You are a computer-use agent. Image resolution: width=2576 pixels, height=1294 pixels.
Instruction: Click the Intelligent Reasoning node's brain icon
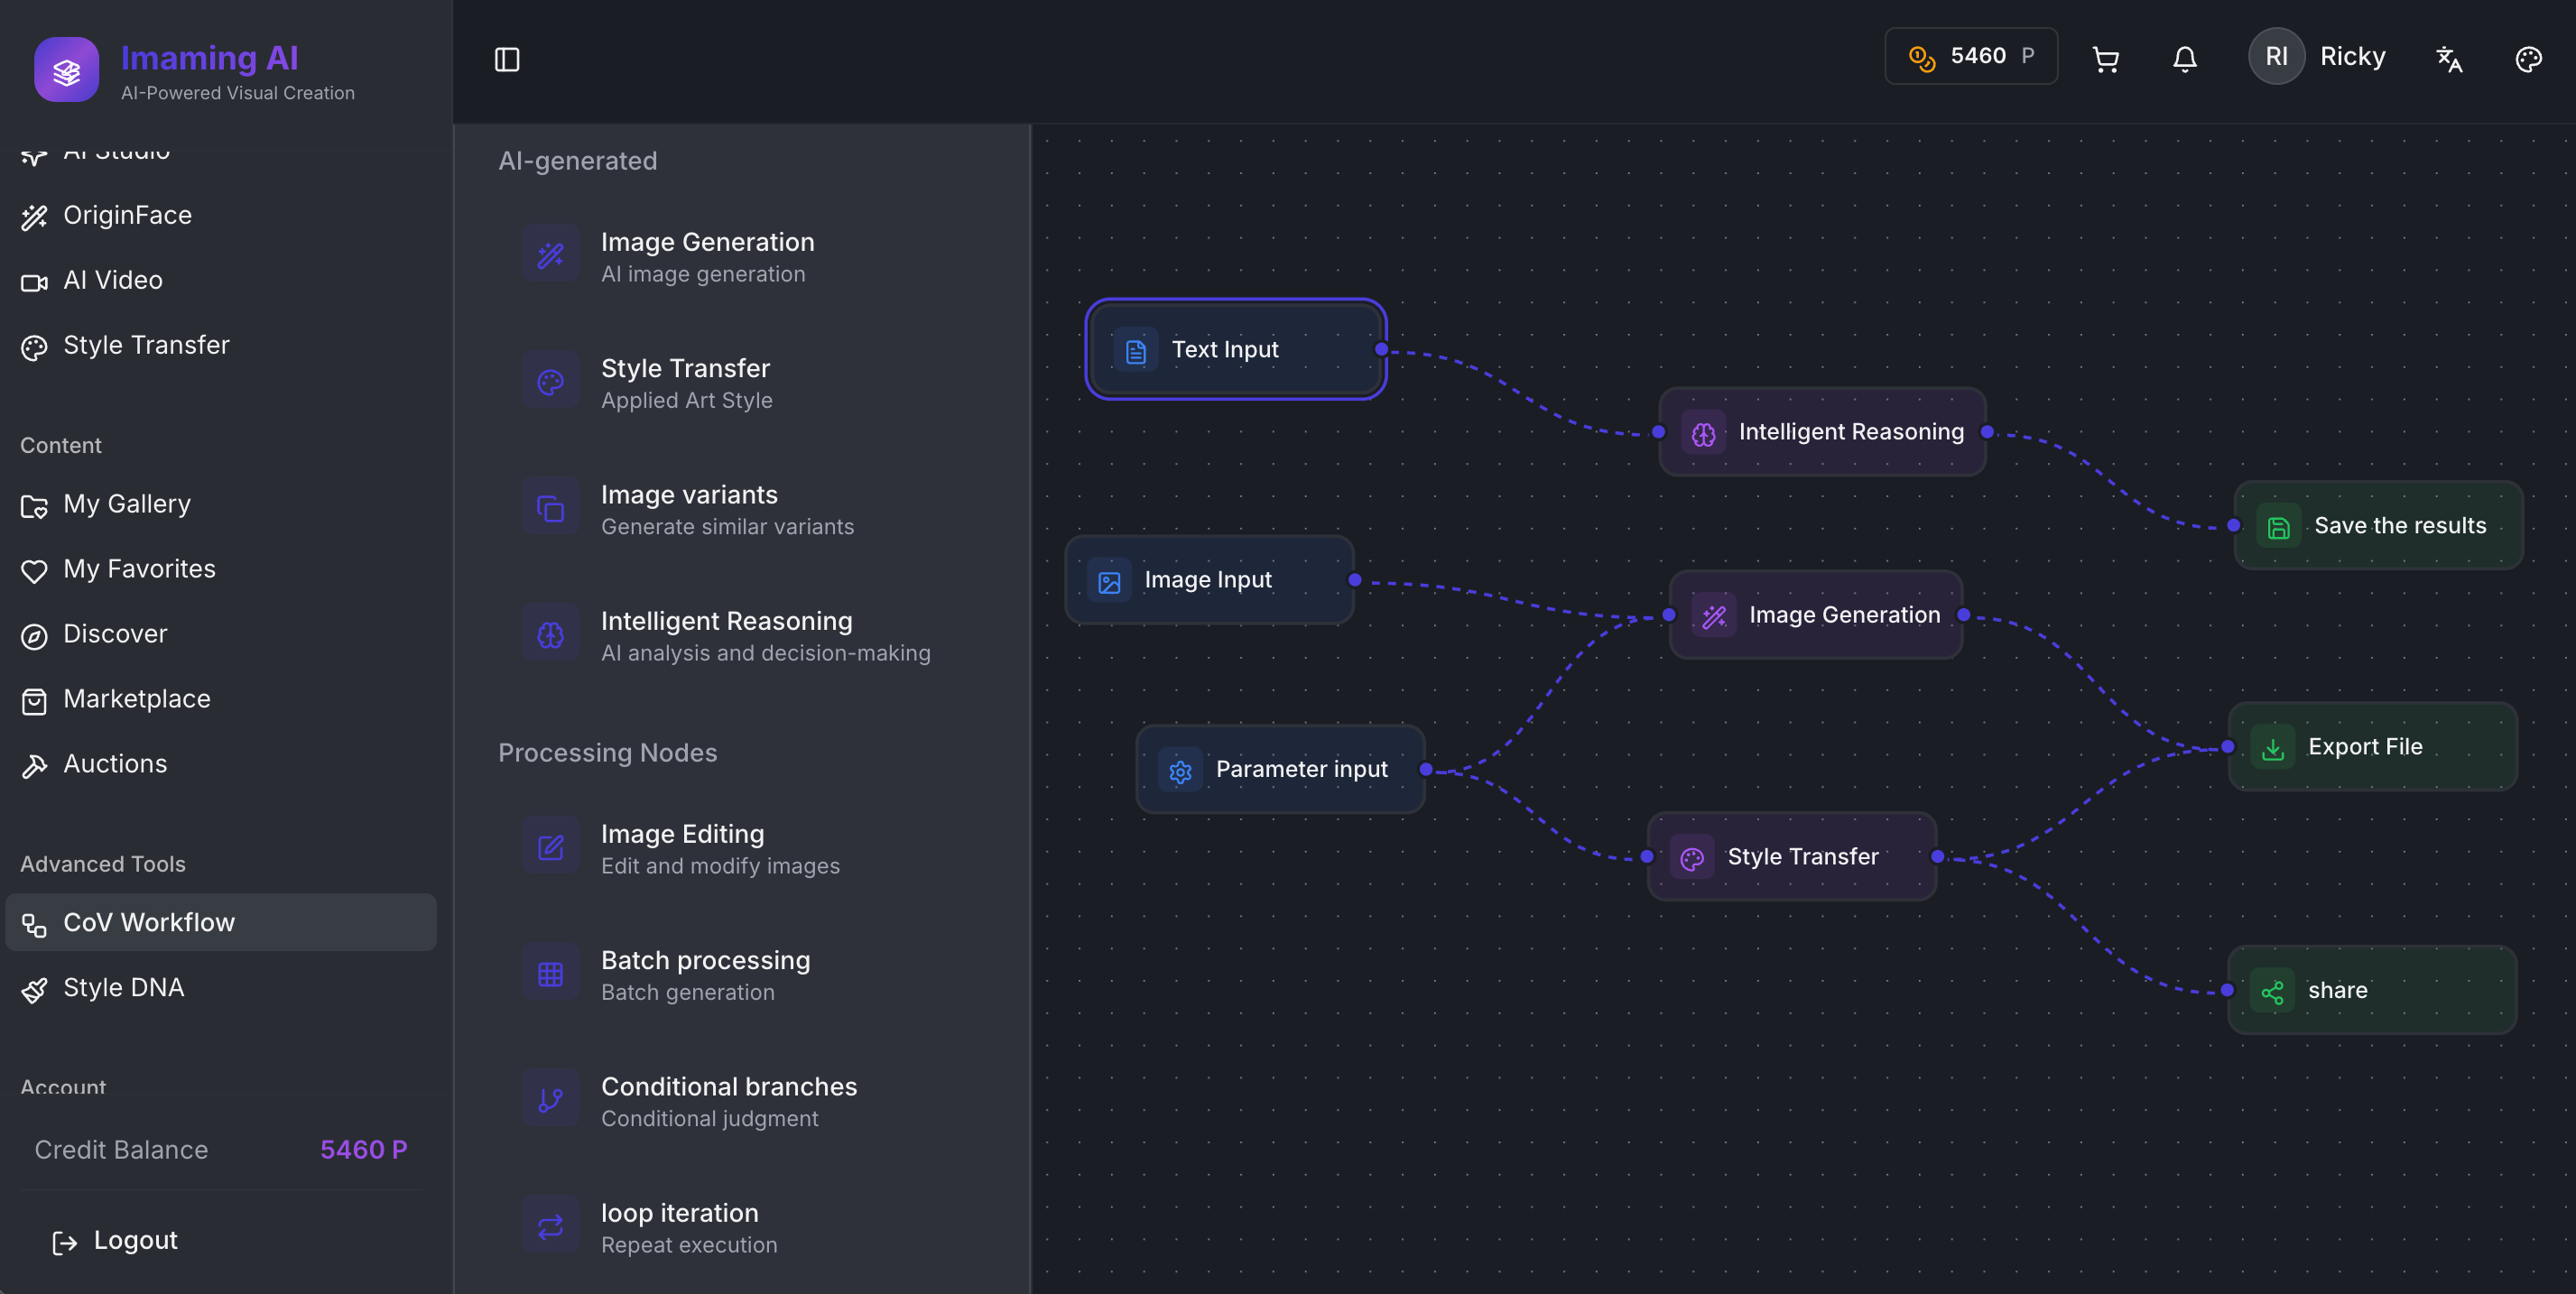tap(1703, 434)
